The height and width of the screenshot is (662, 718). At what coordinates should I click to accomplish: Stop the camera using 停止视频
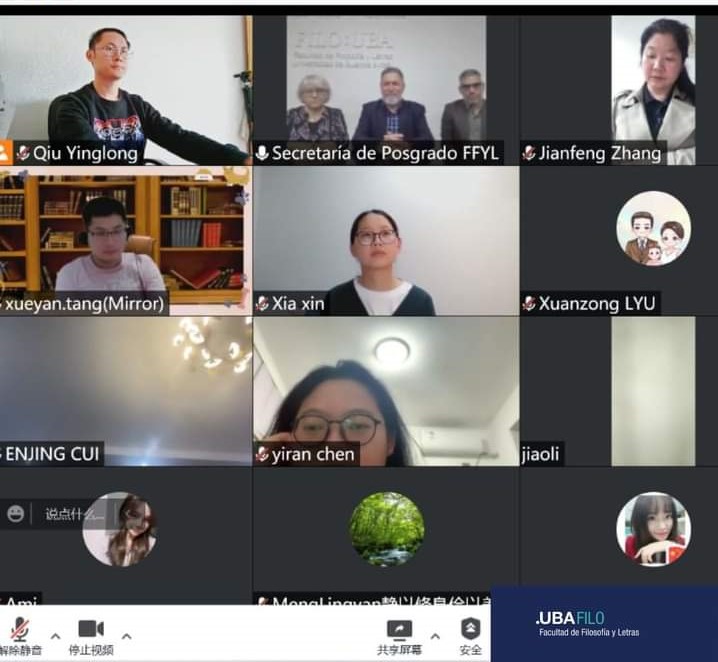point(91,636)
